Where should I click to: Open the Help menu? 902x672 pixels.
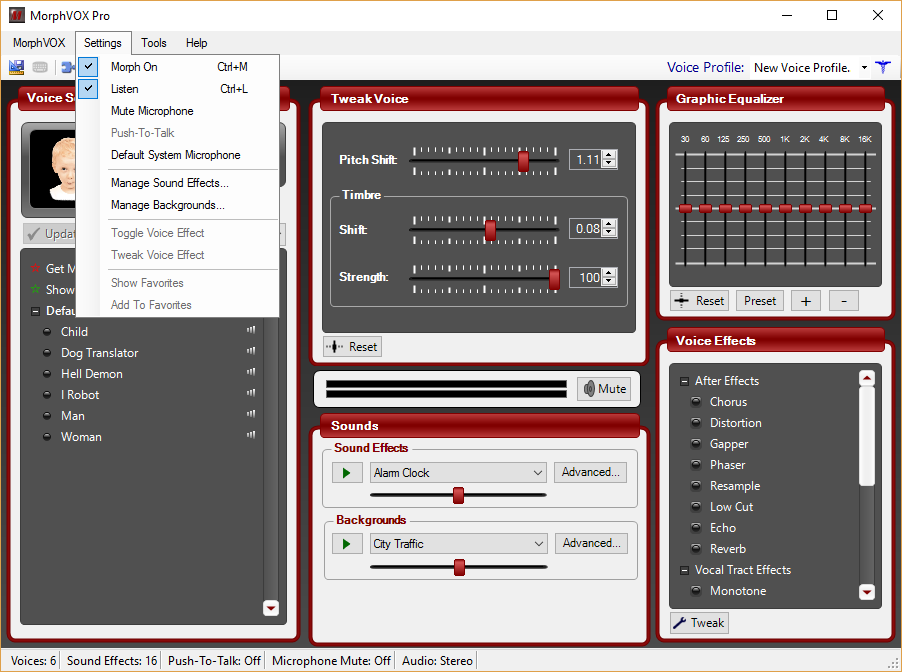(196, 43)
